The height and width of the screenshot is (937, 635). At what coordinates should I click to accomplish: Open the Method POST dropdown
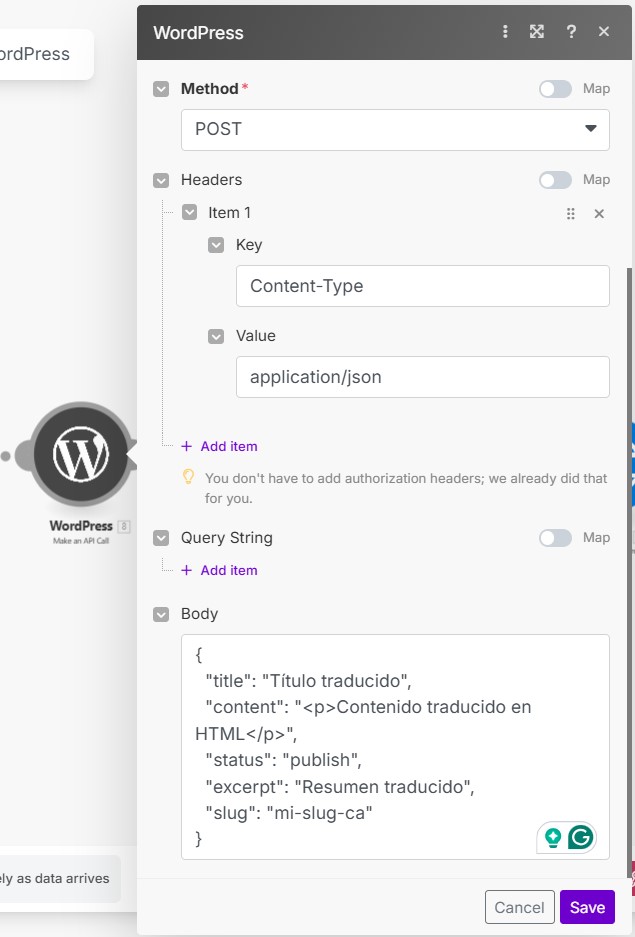(395, 130)
